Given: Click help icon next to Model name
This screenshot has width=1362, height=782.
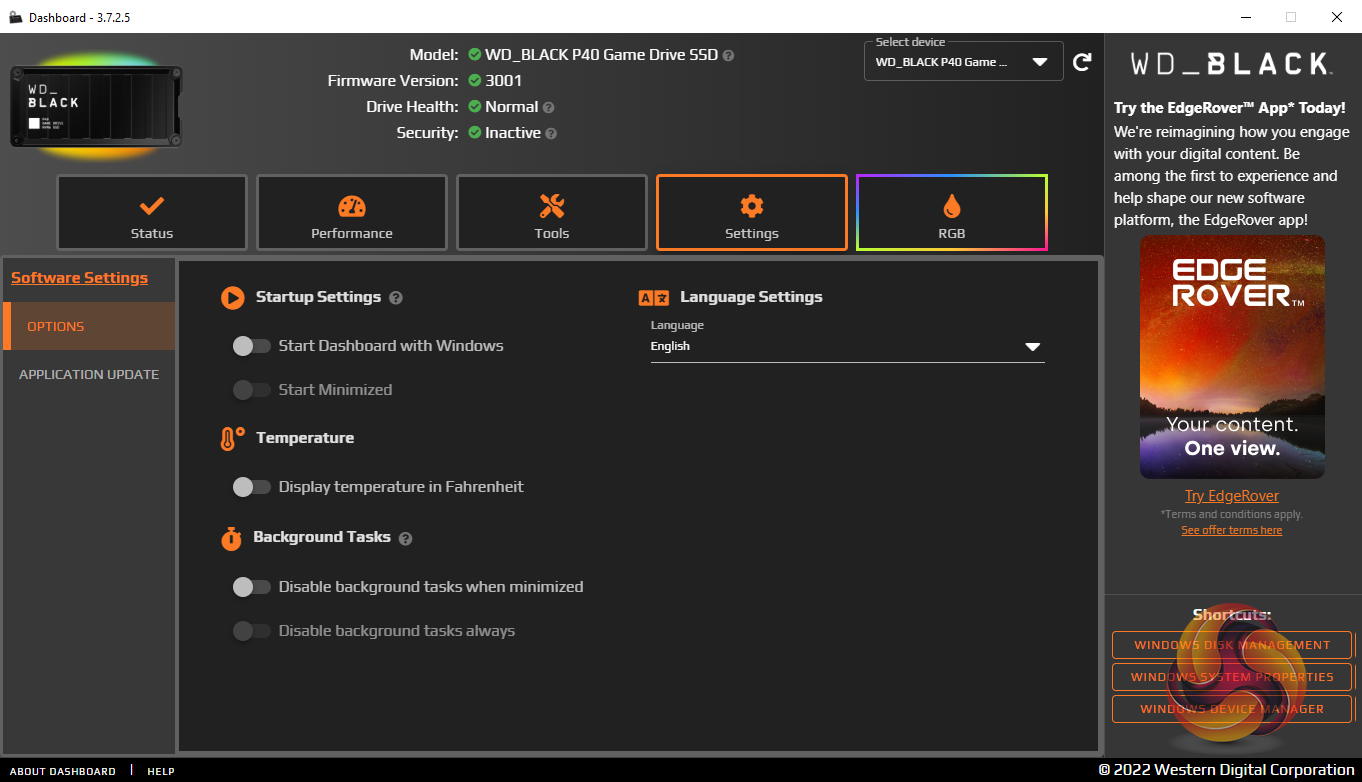Looking at the screenshot, I should point(728,56).
